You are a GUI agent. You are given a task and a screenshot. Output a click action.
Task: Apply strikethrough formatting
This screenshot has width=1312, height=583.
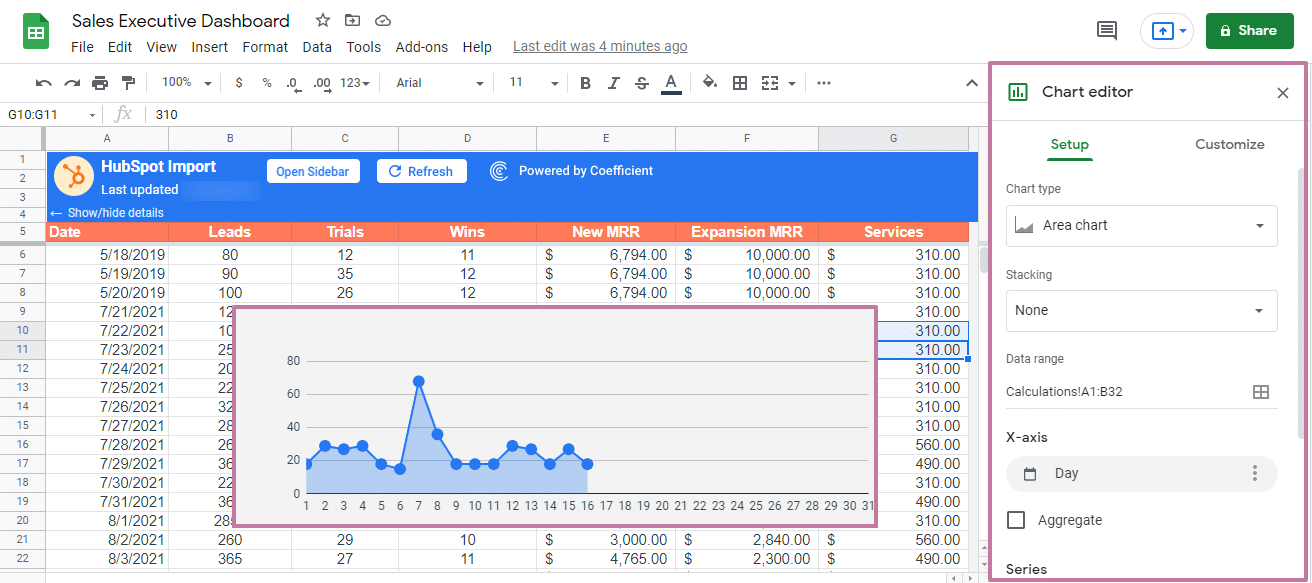coord(642,83)
